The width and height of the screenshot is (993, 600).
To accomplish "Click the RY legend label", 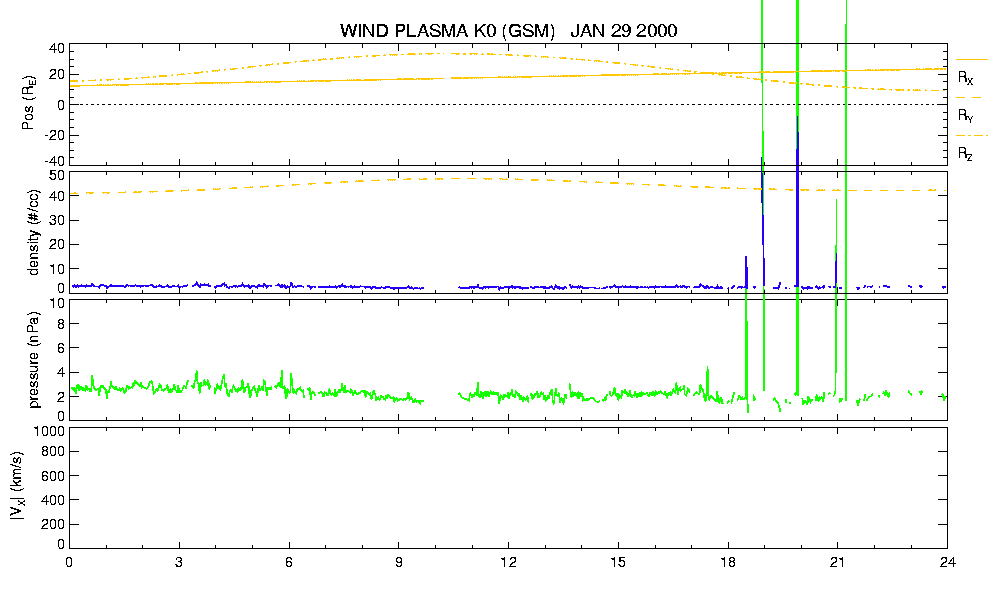I will [x=966, y=115].
